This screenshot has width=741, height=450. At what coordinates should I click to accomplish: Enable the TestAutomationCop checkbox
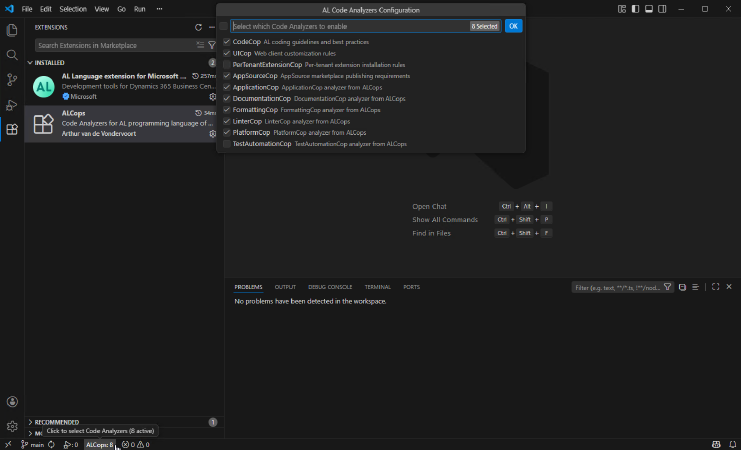[226, 144]
